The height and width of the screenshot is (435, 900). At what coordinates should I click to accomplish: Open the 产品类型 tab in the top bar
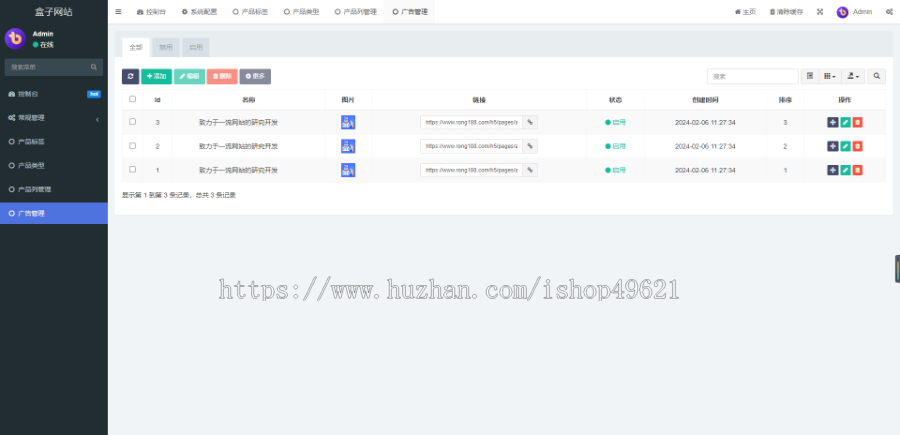click(301, 11)
